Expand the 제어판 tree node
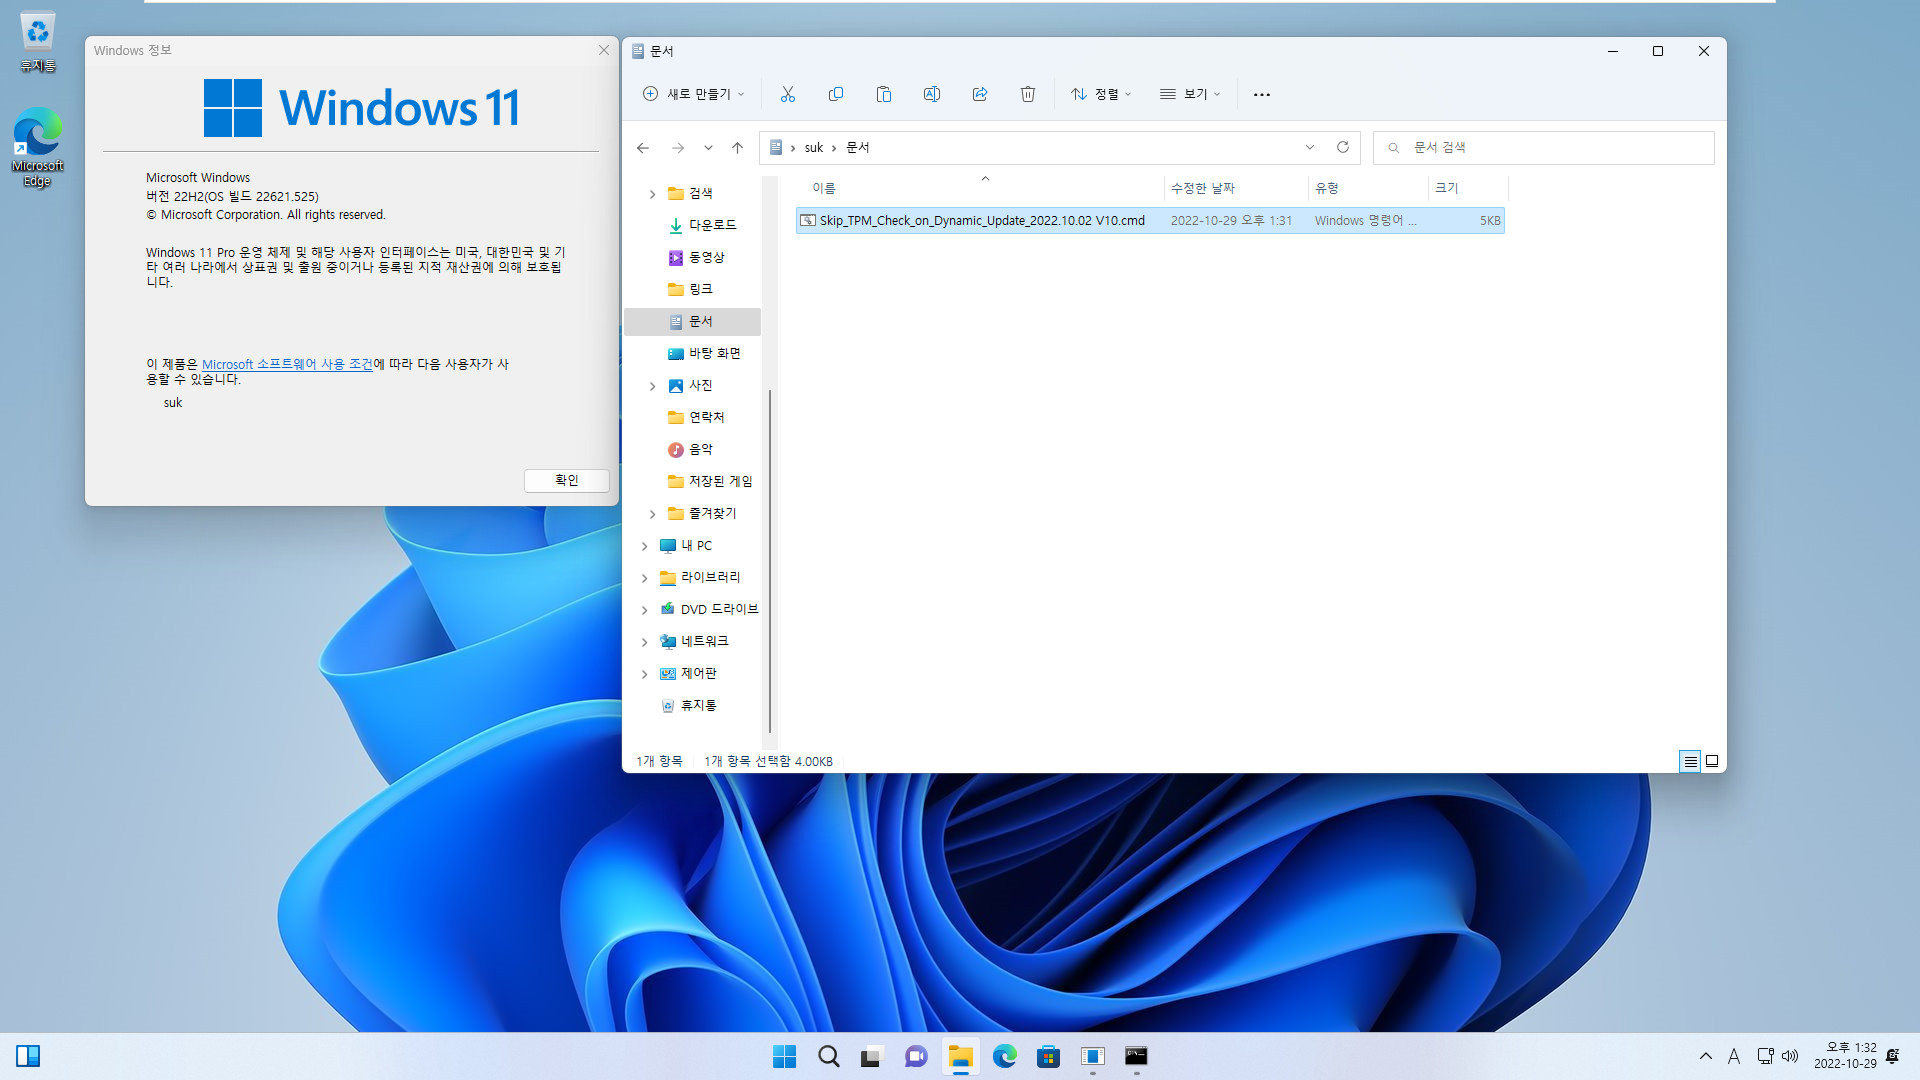1920x1080 pixels. click(645, 674)
